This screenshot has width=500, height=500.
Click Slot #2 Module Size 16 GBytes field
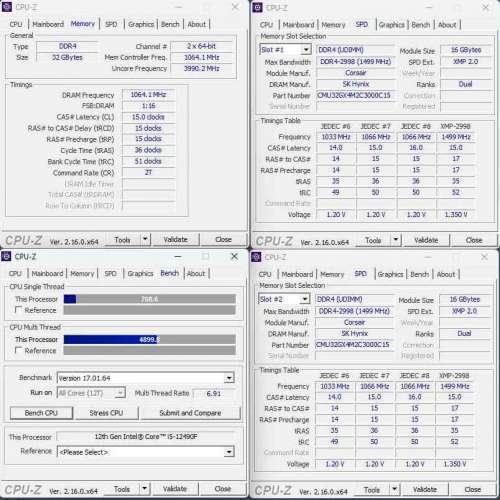point(465,299)
